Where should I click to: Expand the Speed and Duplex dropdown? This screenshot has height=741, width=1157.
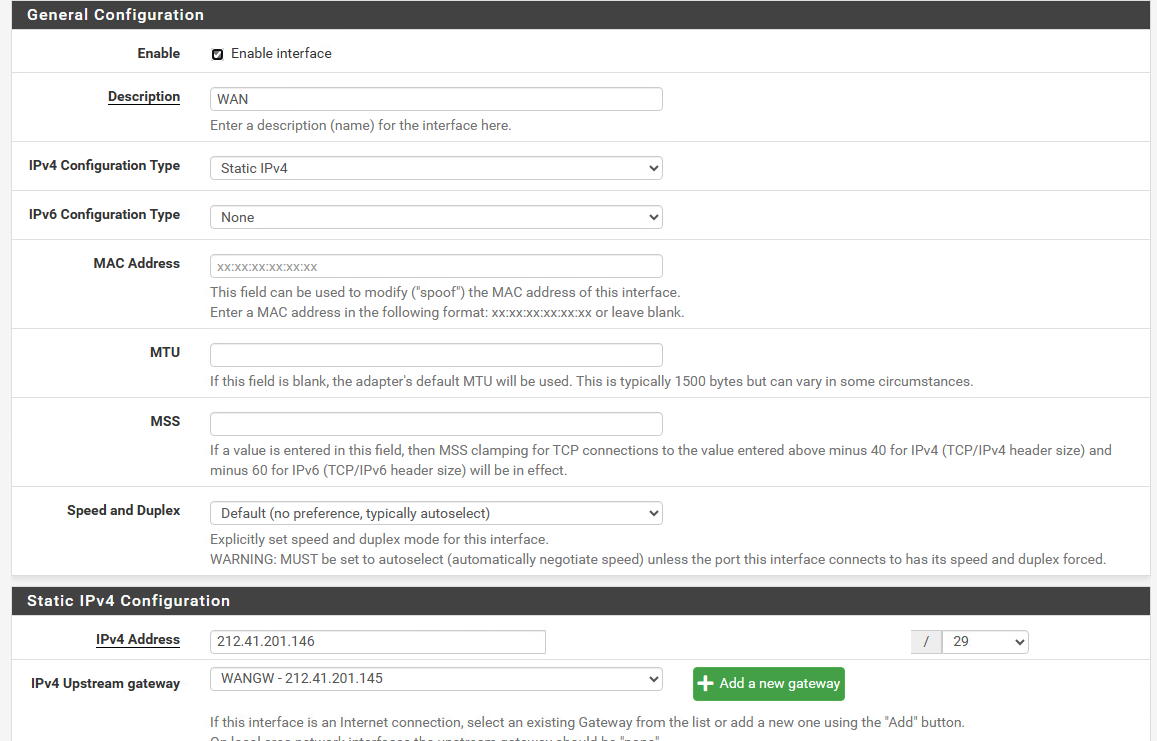tap(436, 513)
